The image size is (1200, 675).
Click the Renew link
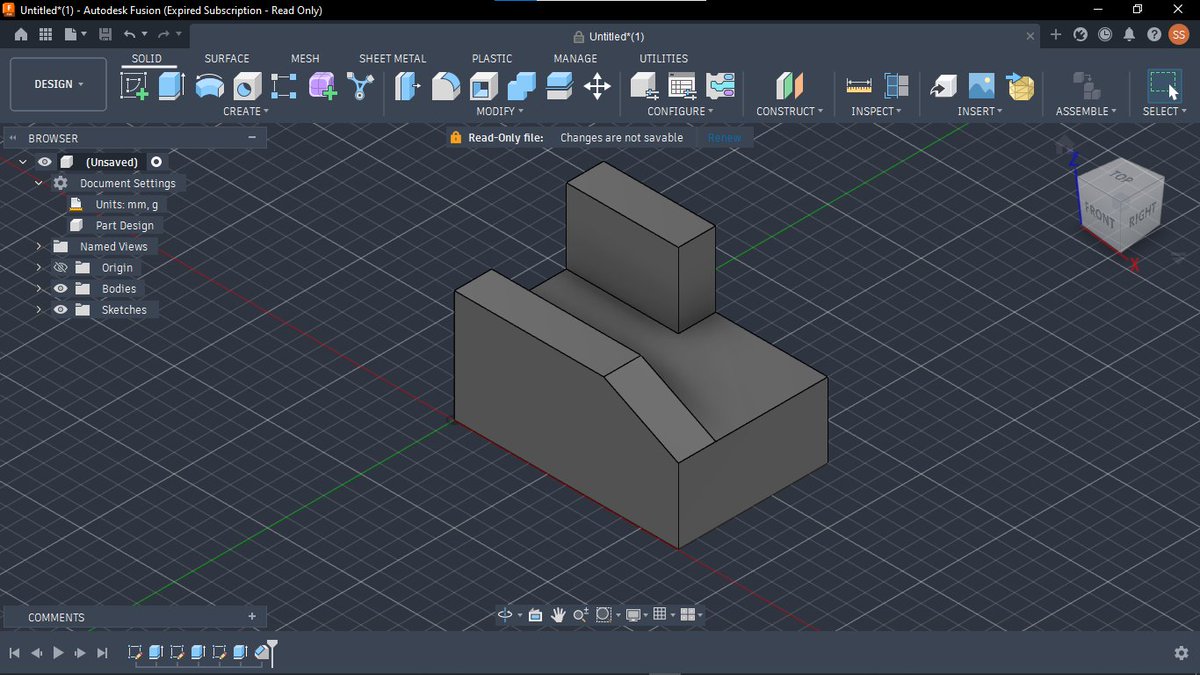[x=725, y=138]
